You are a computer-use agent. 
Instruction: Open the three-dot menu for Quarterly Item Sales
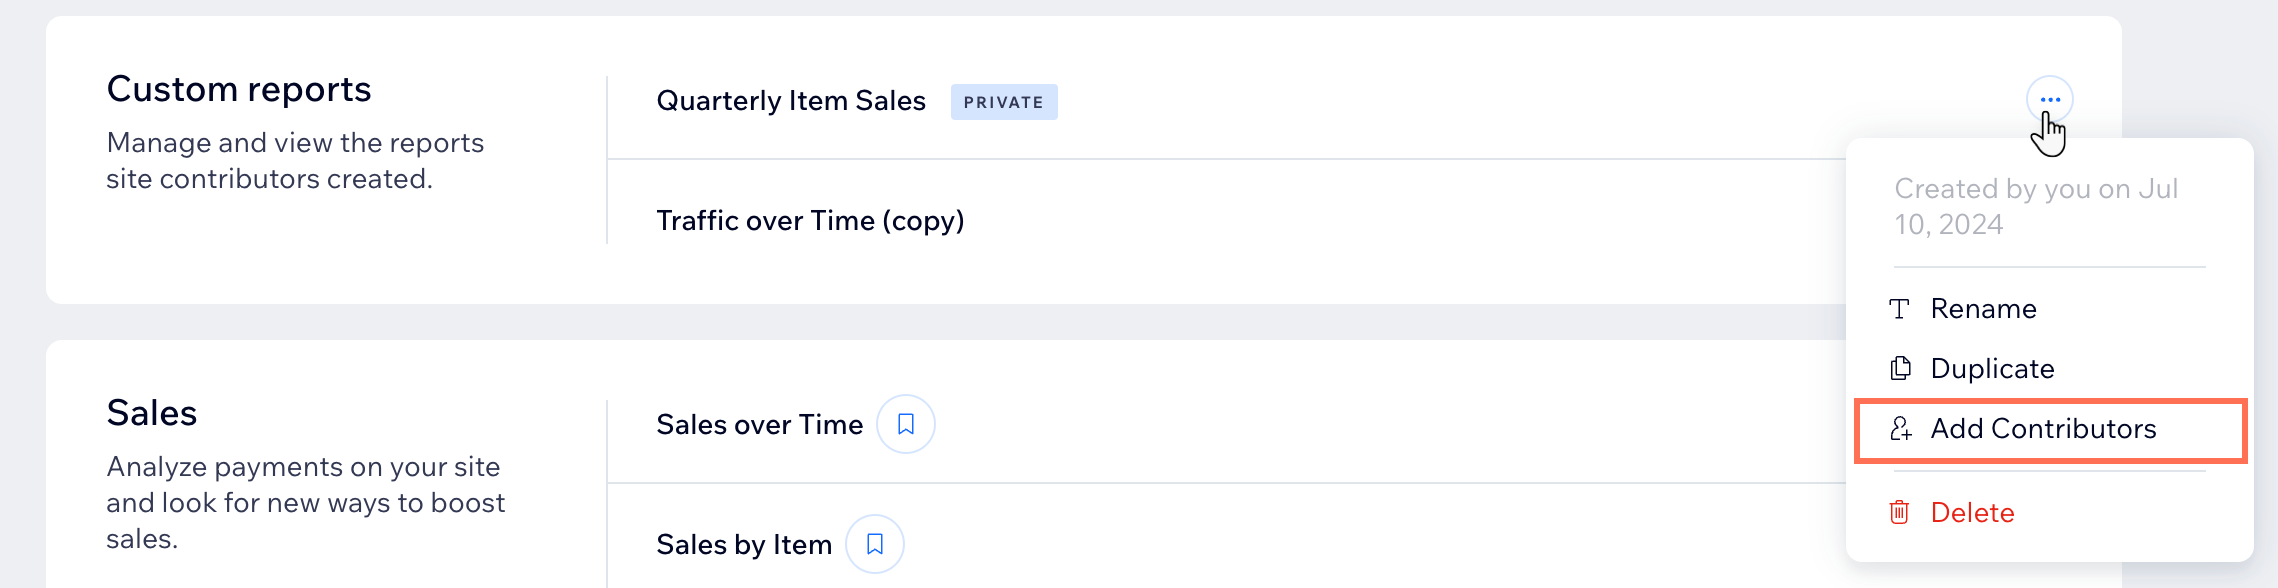coord(2049,100)
